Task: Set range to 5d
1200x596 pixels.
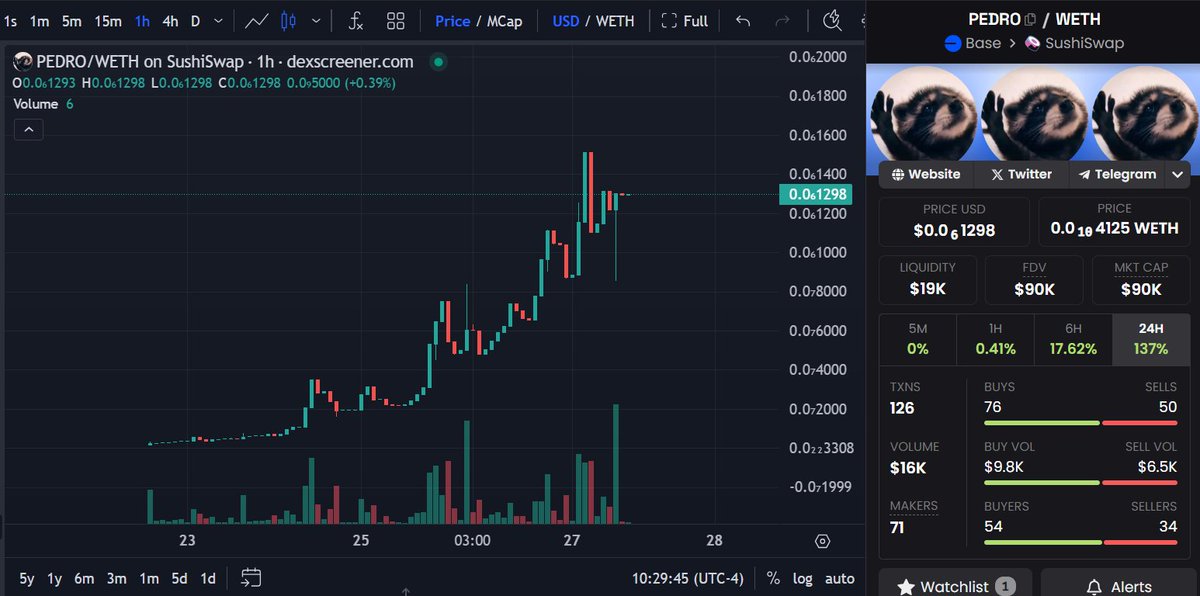Action: [179, 578]
